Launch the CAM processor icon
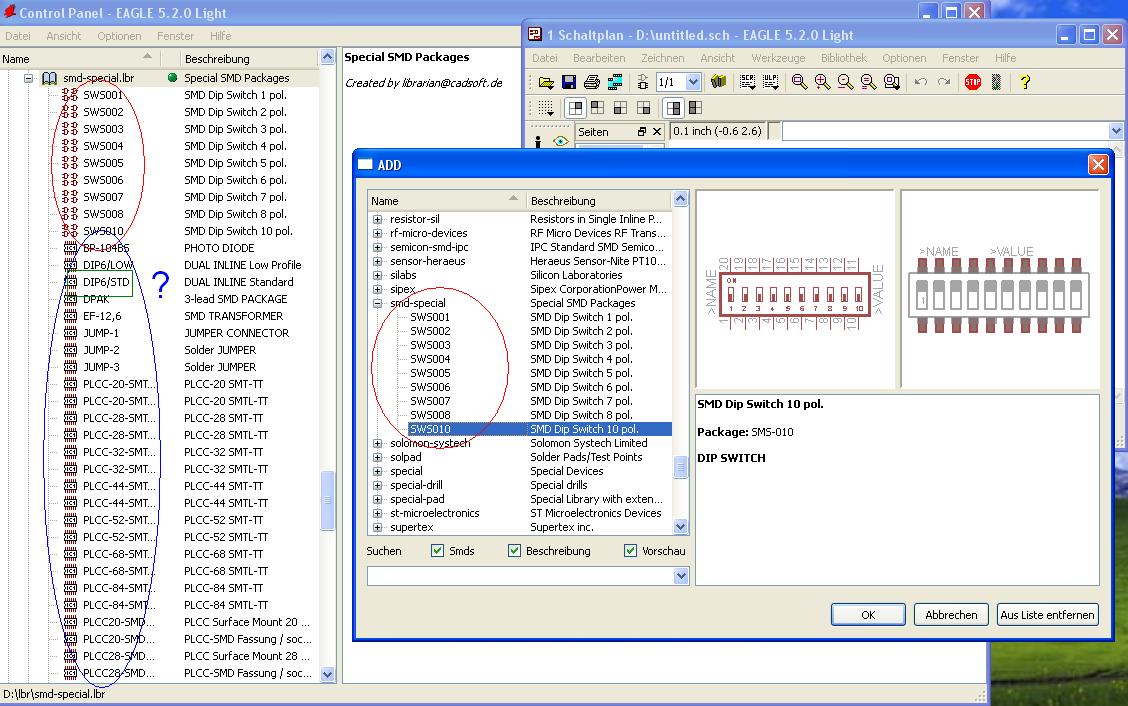This screenshot has height=706, width=1128. (615, 82)
